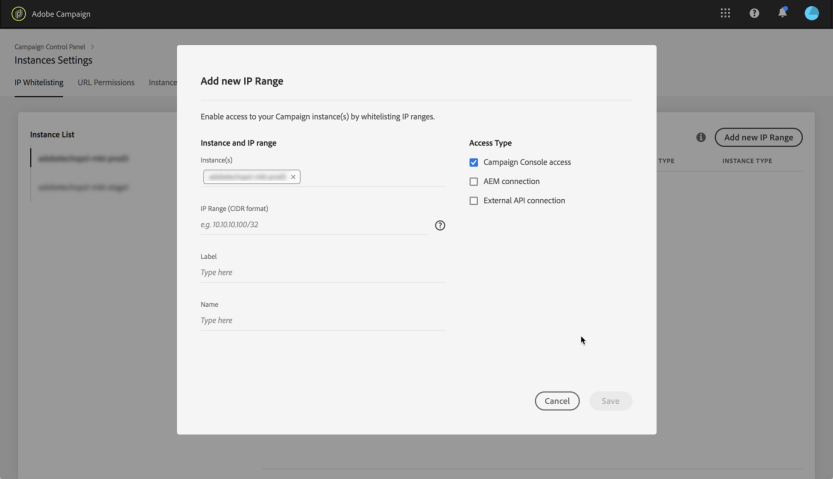Click the Access Type section label
The width and height of the screenshot is (833, 479).
[x=490, y=143]
